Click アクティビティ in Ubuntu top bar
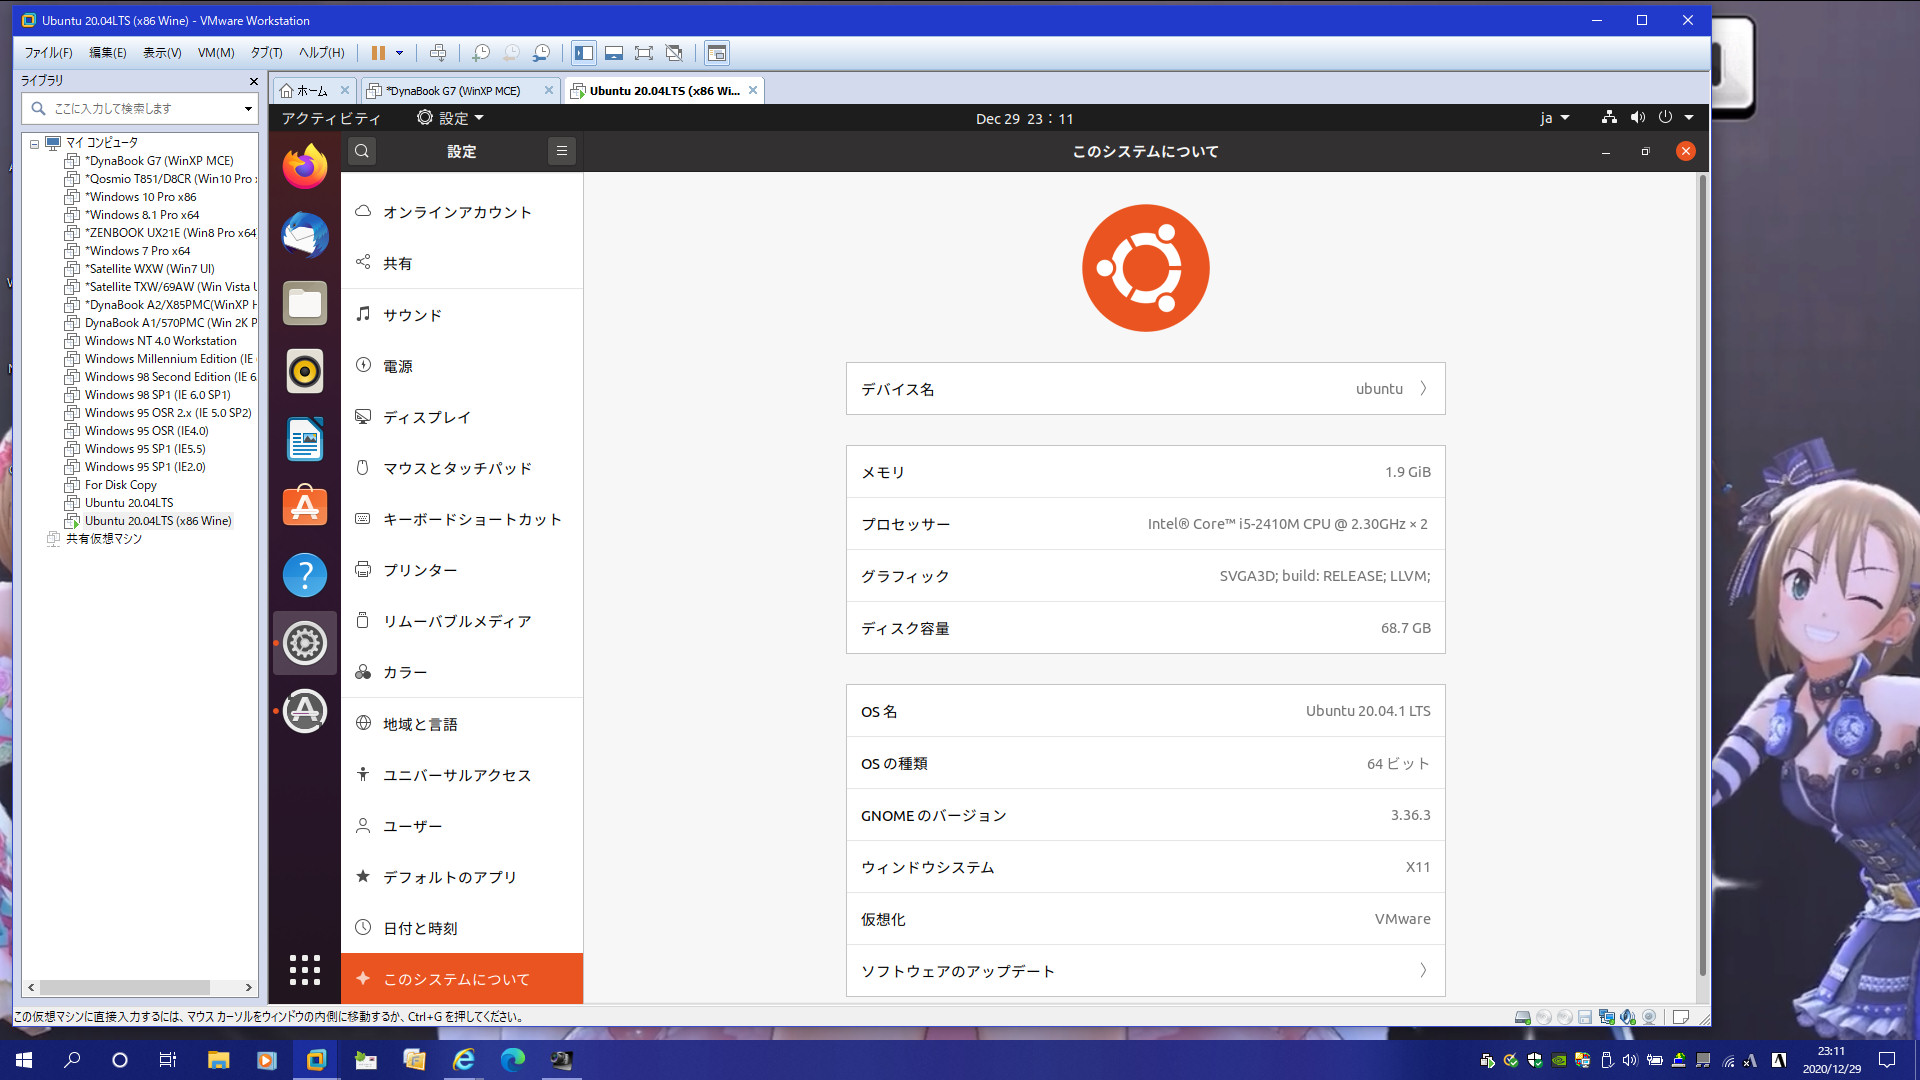This screenshot has height=1080, width=1920. click(x=331, y=118)
